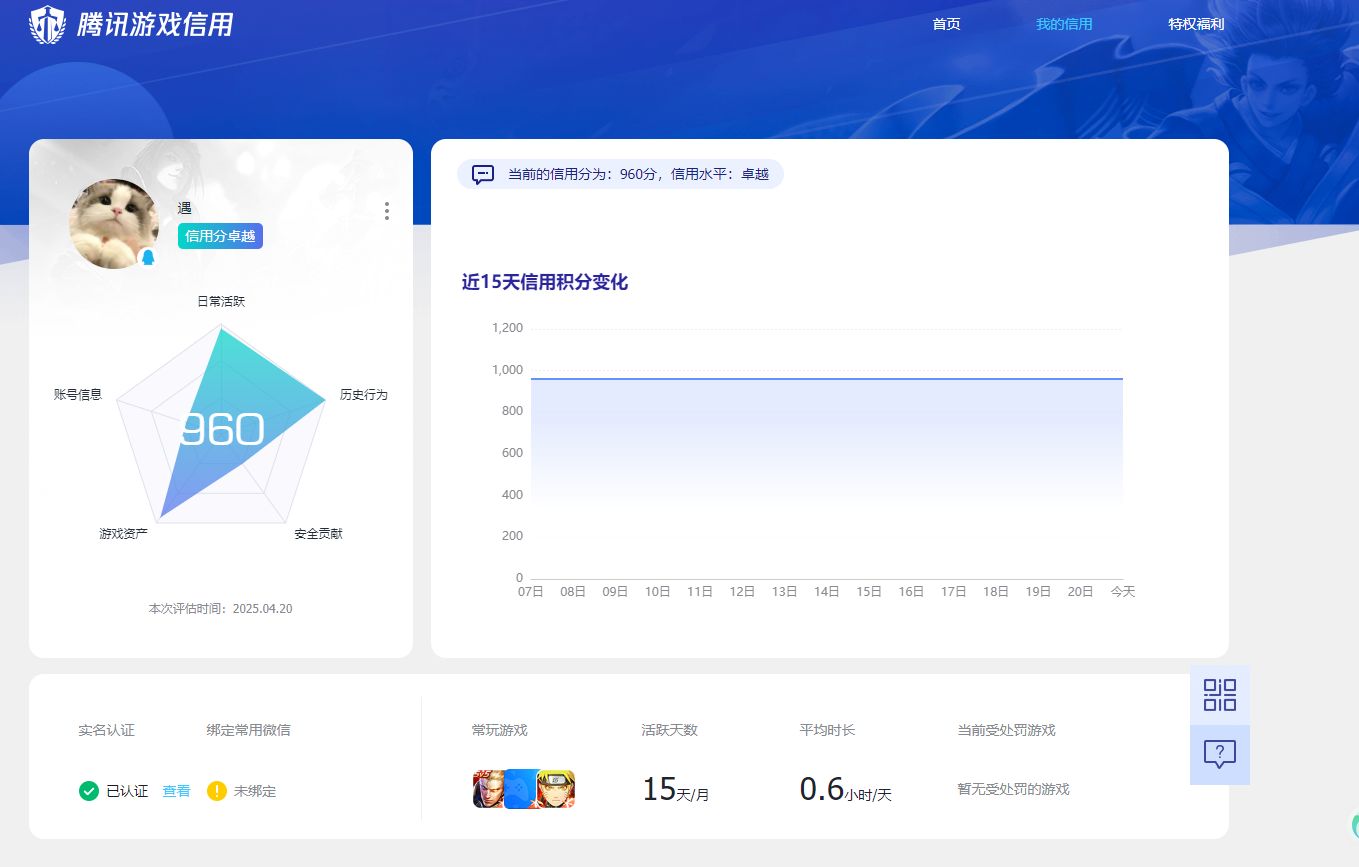Click the 游戏资产 radar label
Image resolution: width=1359 pixels, height=867 pixels.
point(123,534)
